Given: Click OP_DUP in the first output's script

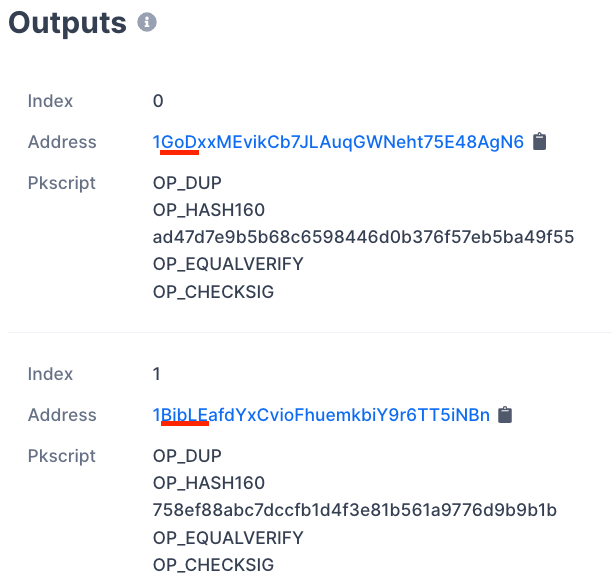Looking at the screenshot, I should click(187, 183).
